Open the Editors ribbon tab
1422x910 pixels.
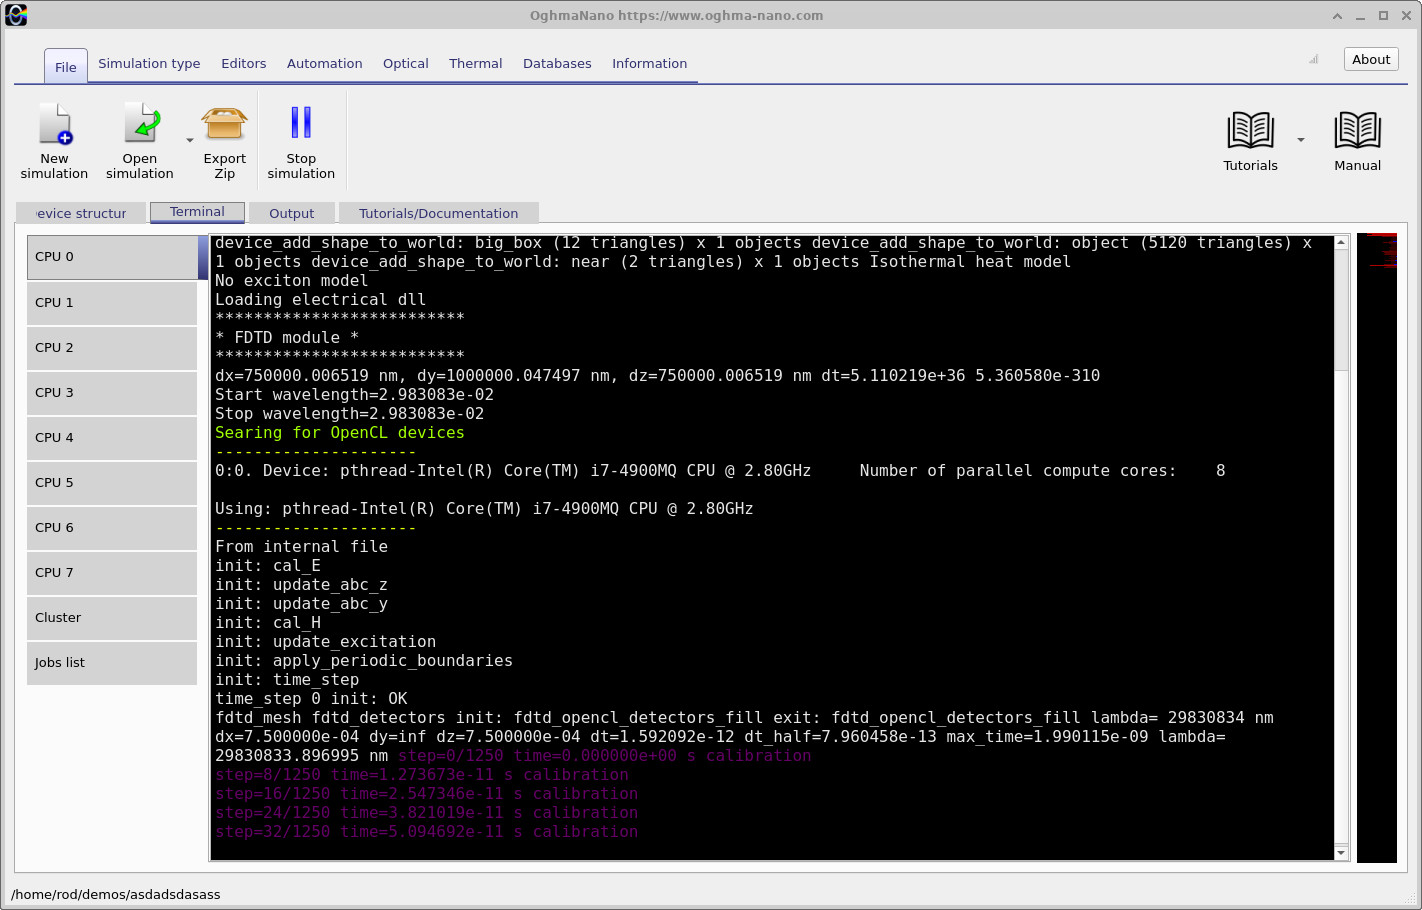pyautogui.click(x=244, y=63)
